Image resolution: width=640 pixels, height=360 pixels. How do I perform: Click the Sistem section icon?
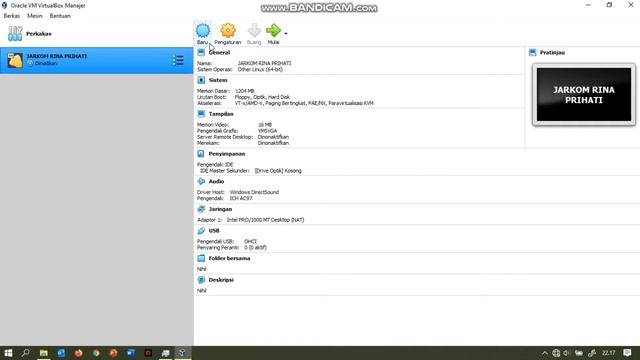(201, 80)
